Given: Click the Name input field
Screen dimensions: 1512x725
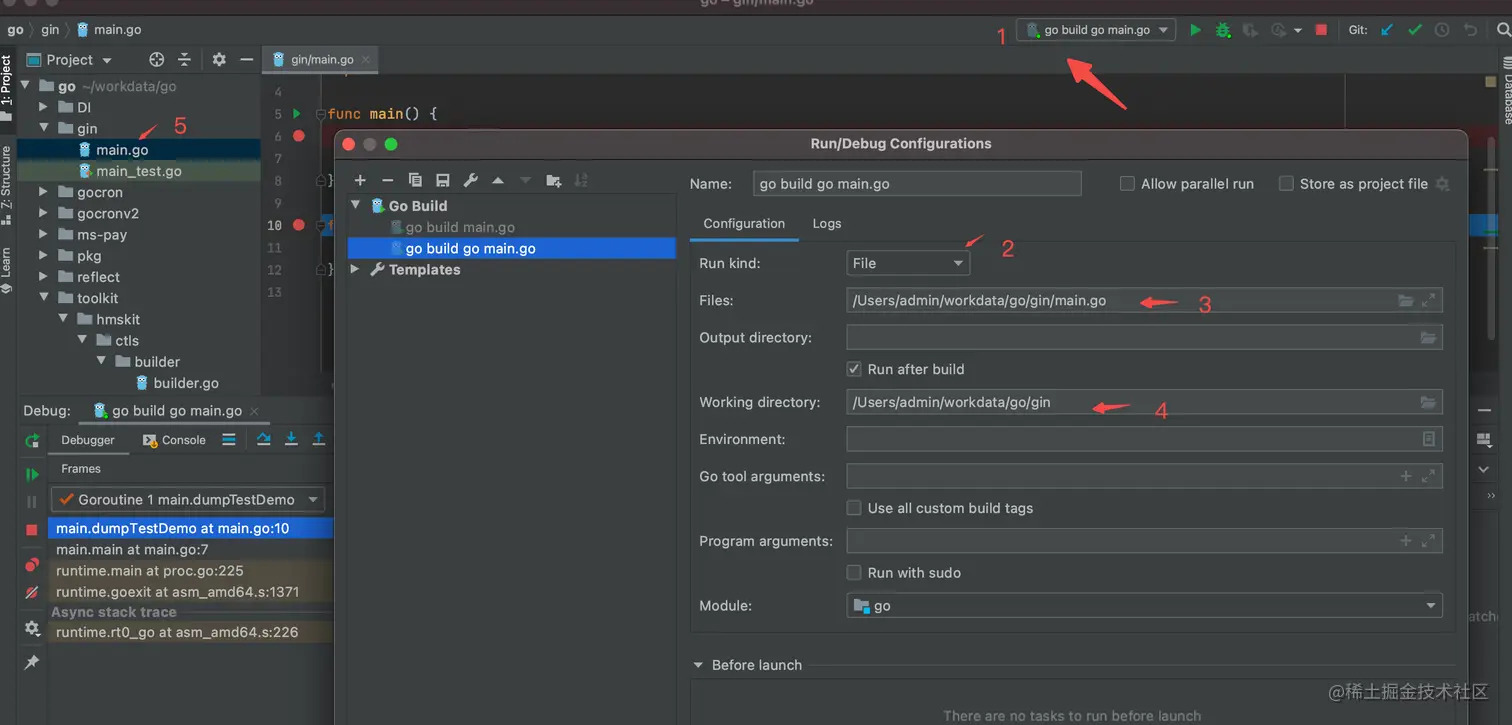Looking at the screenshot, I should click(x=917, y=184).
